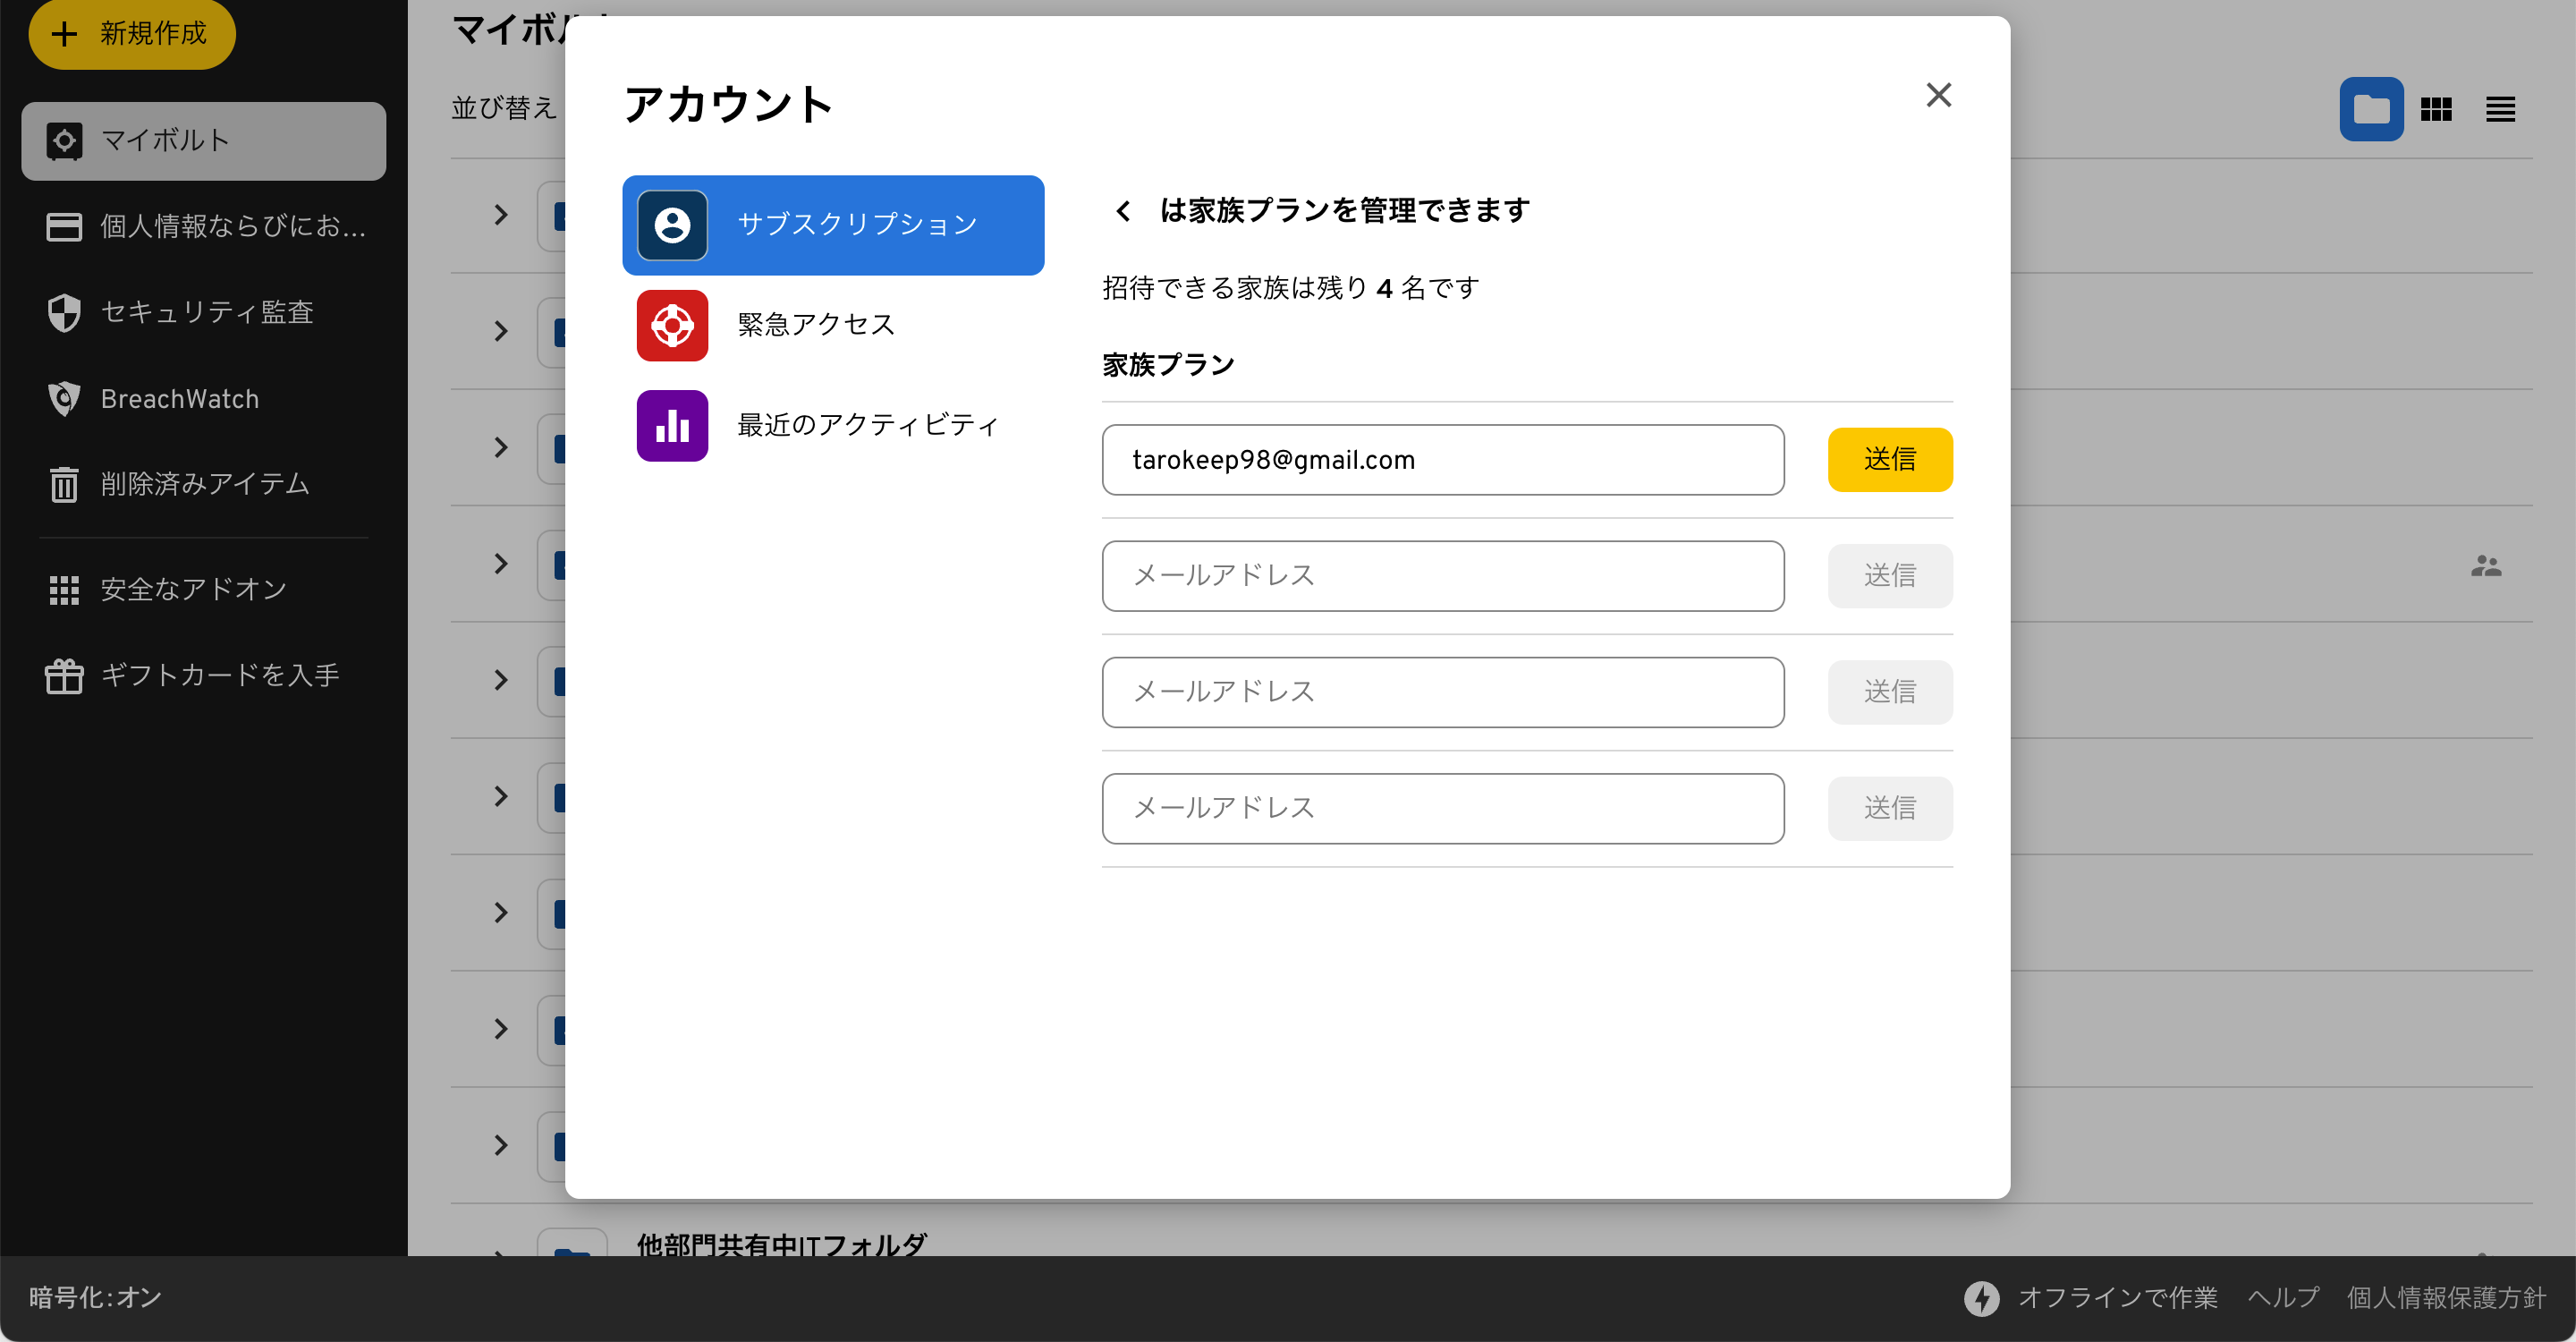Click the offline work lightning icon
Viewport: 2576px width, 1342px height.
1981,1298
